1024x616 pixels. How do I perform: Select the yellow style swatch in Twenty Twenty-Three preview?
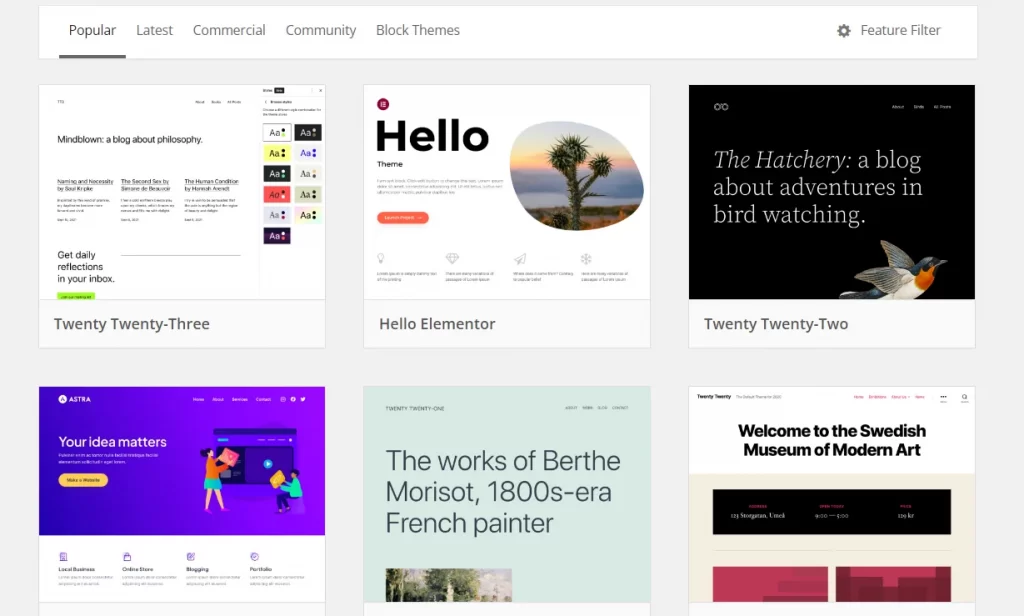277,153
